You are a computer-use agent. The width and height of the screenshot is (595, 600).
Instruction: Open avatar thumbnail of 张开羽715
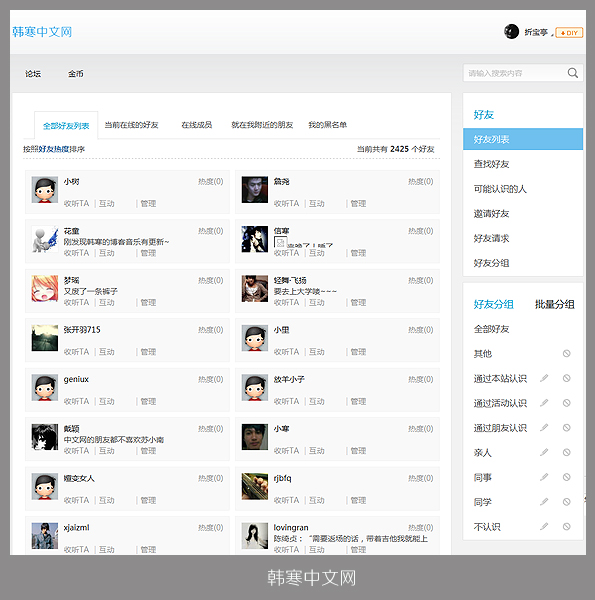[45, 338]
